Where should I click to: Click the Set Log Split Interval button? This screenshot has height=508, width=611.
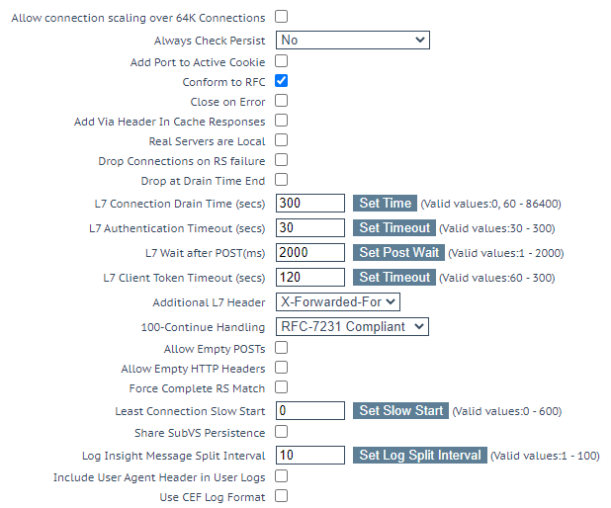tap(420, 455)
